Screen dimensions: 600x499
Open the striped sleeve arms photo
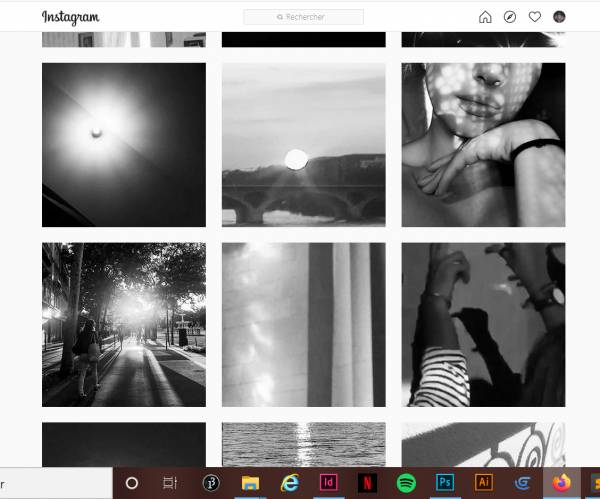(483, 324)
